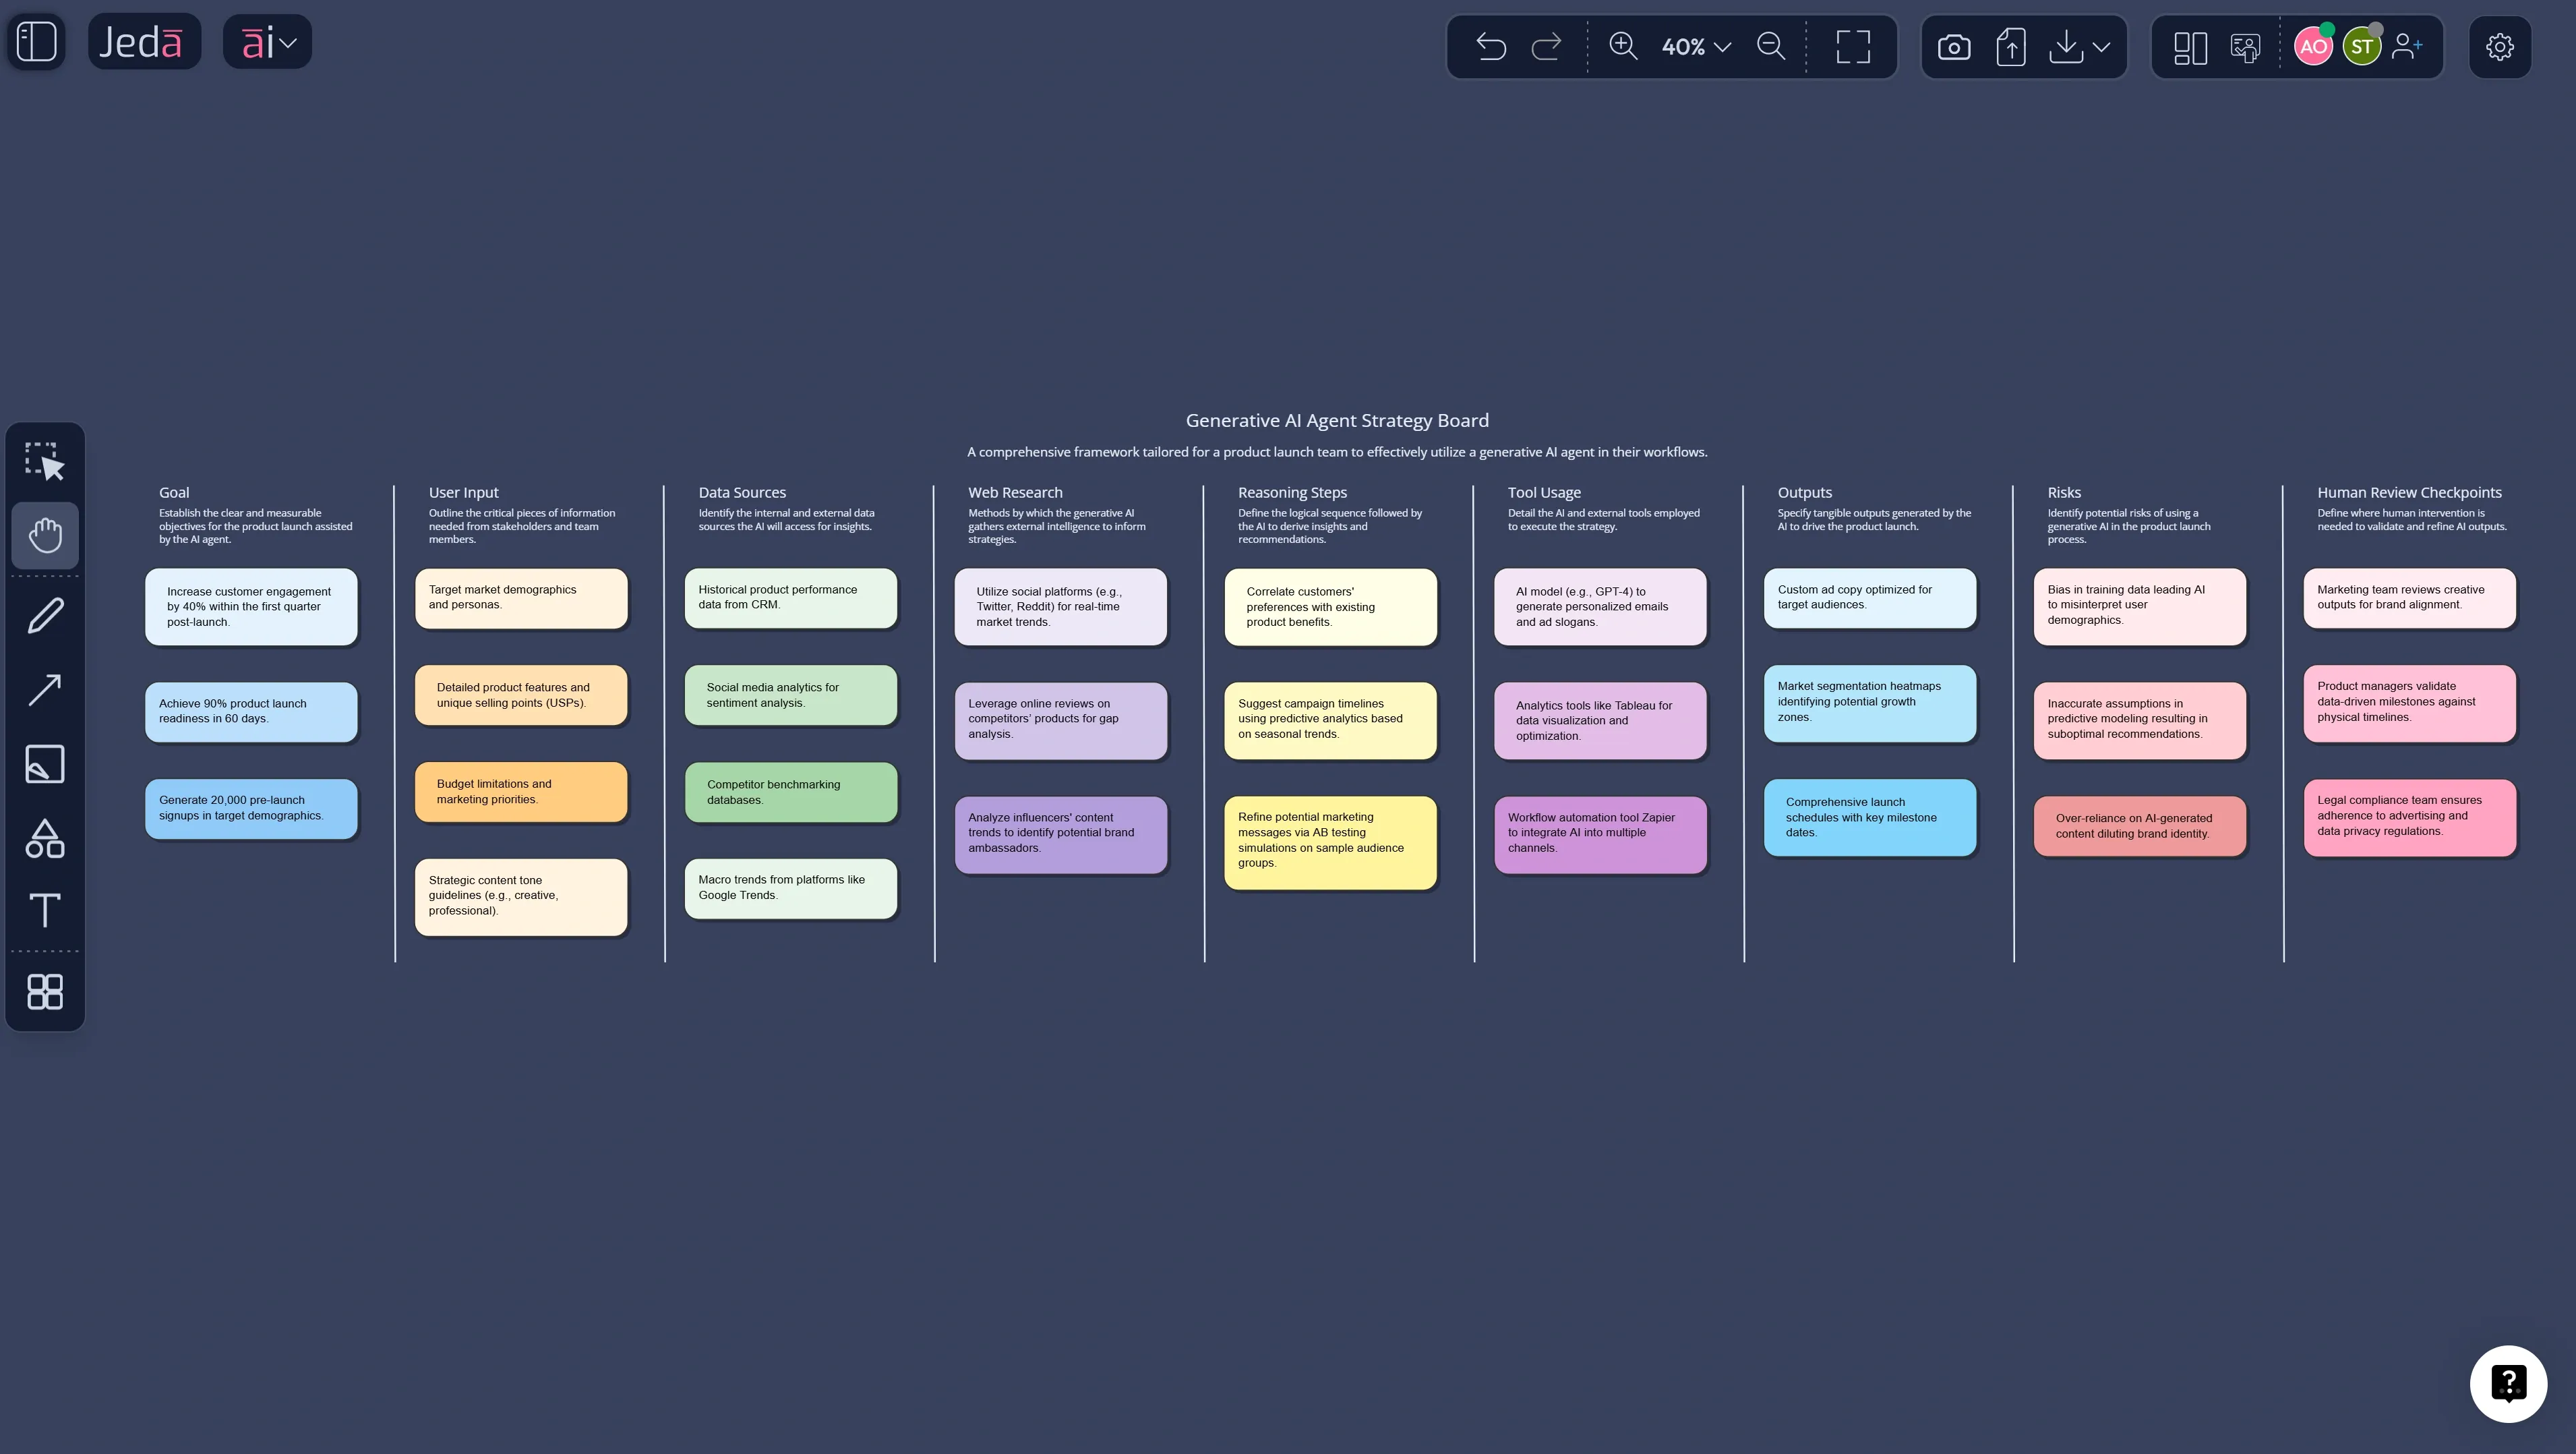Open the Jeda logo menu
Image resolution: width=2576 pixels, height=1454 pixels.
[144, 41]
